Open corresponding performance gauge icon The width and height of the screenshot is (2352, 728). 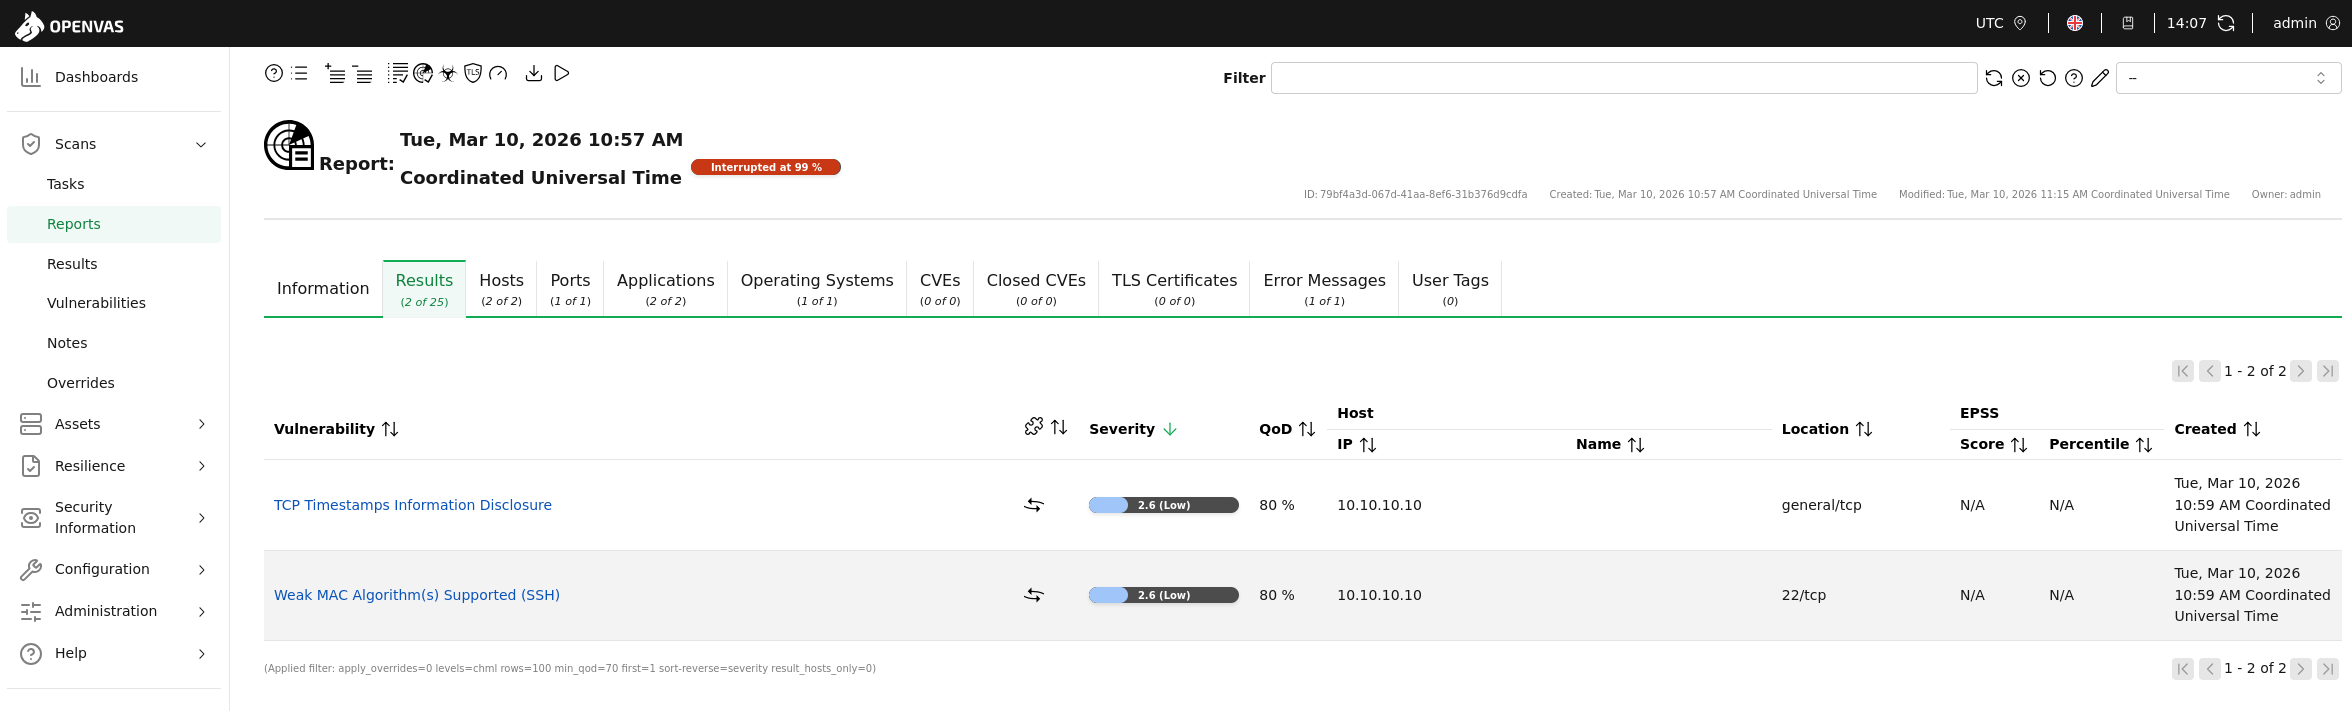pos(498,73)
